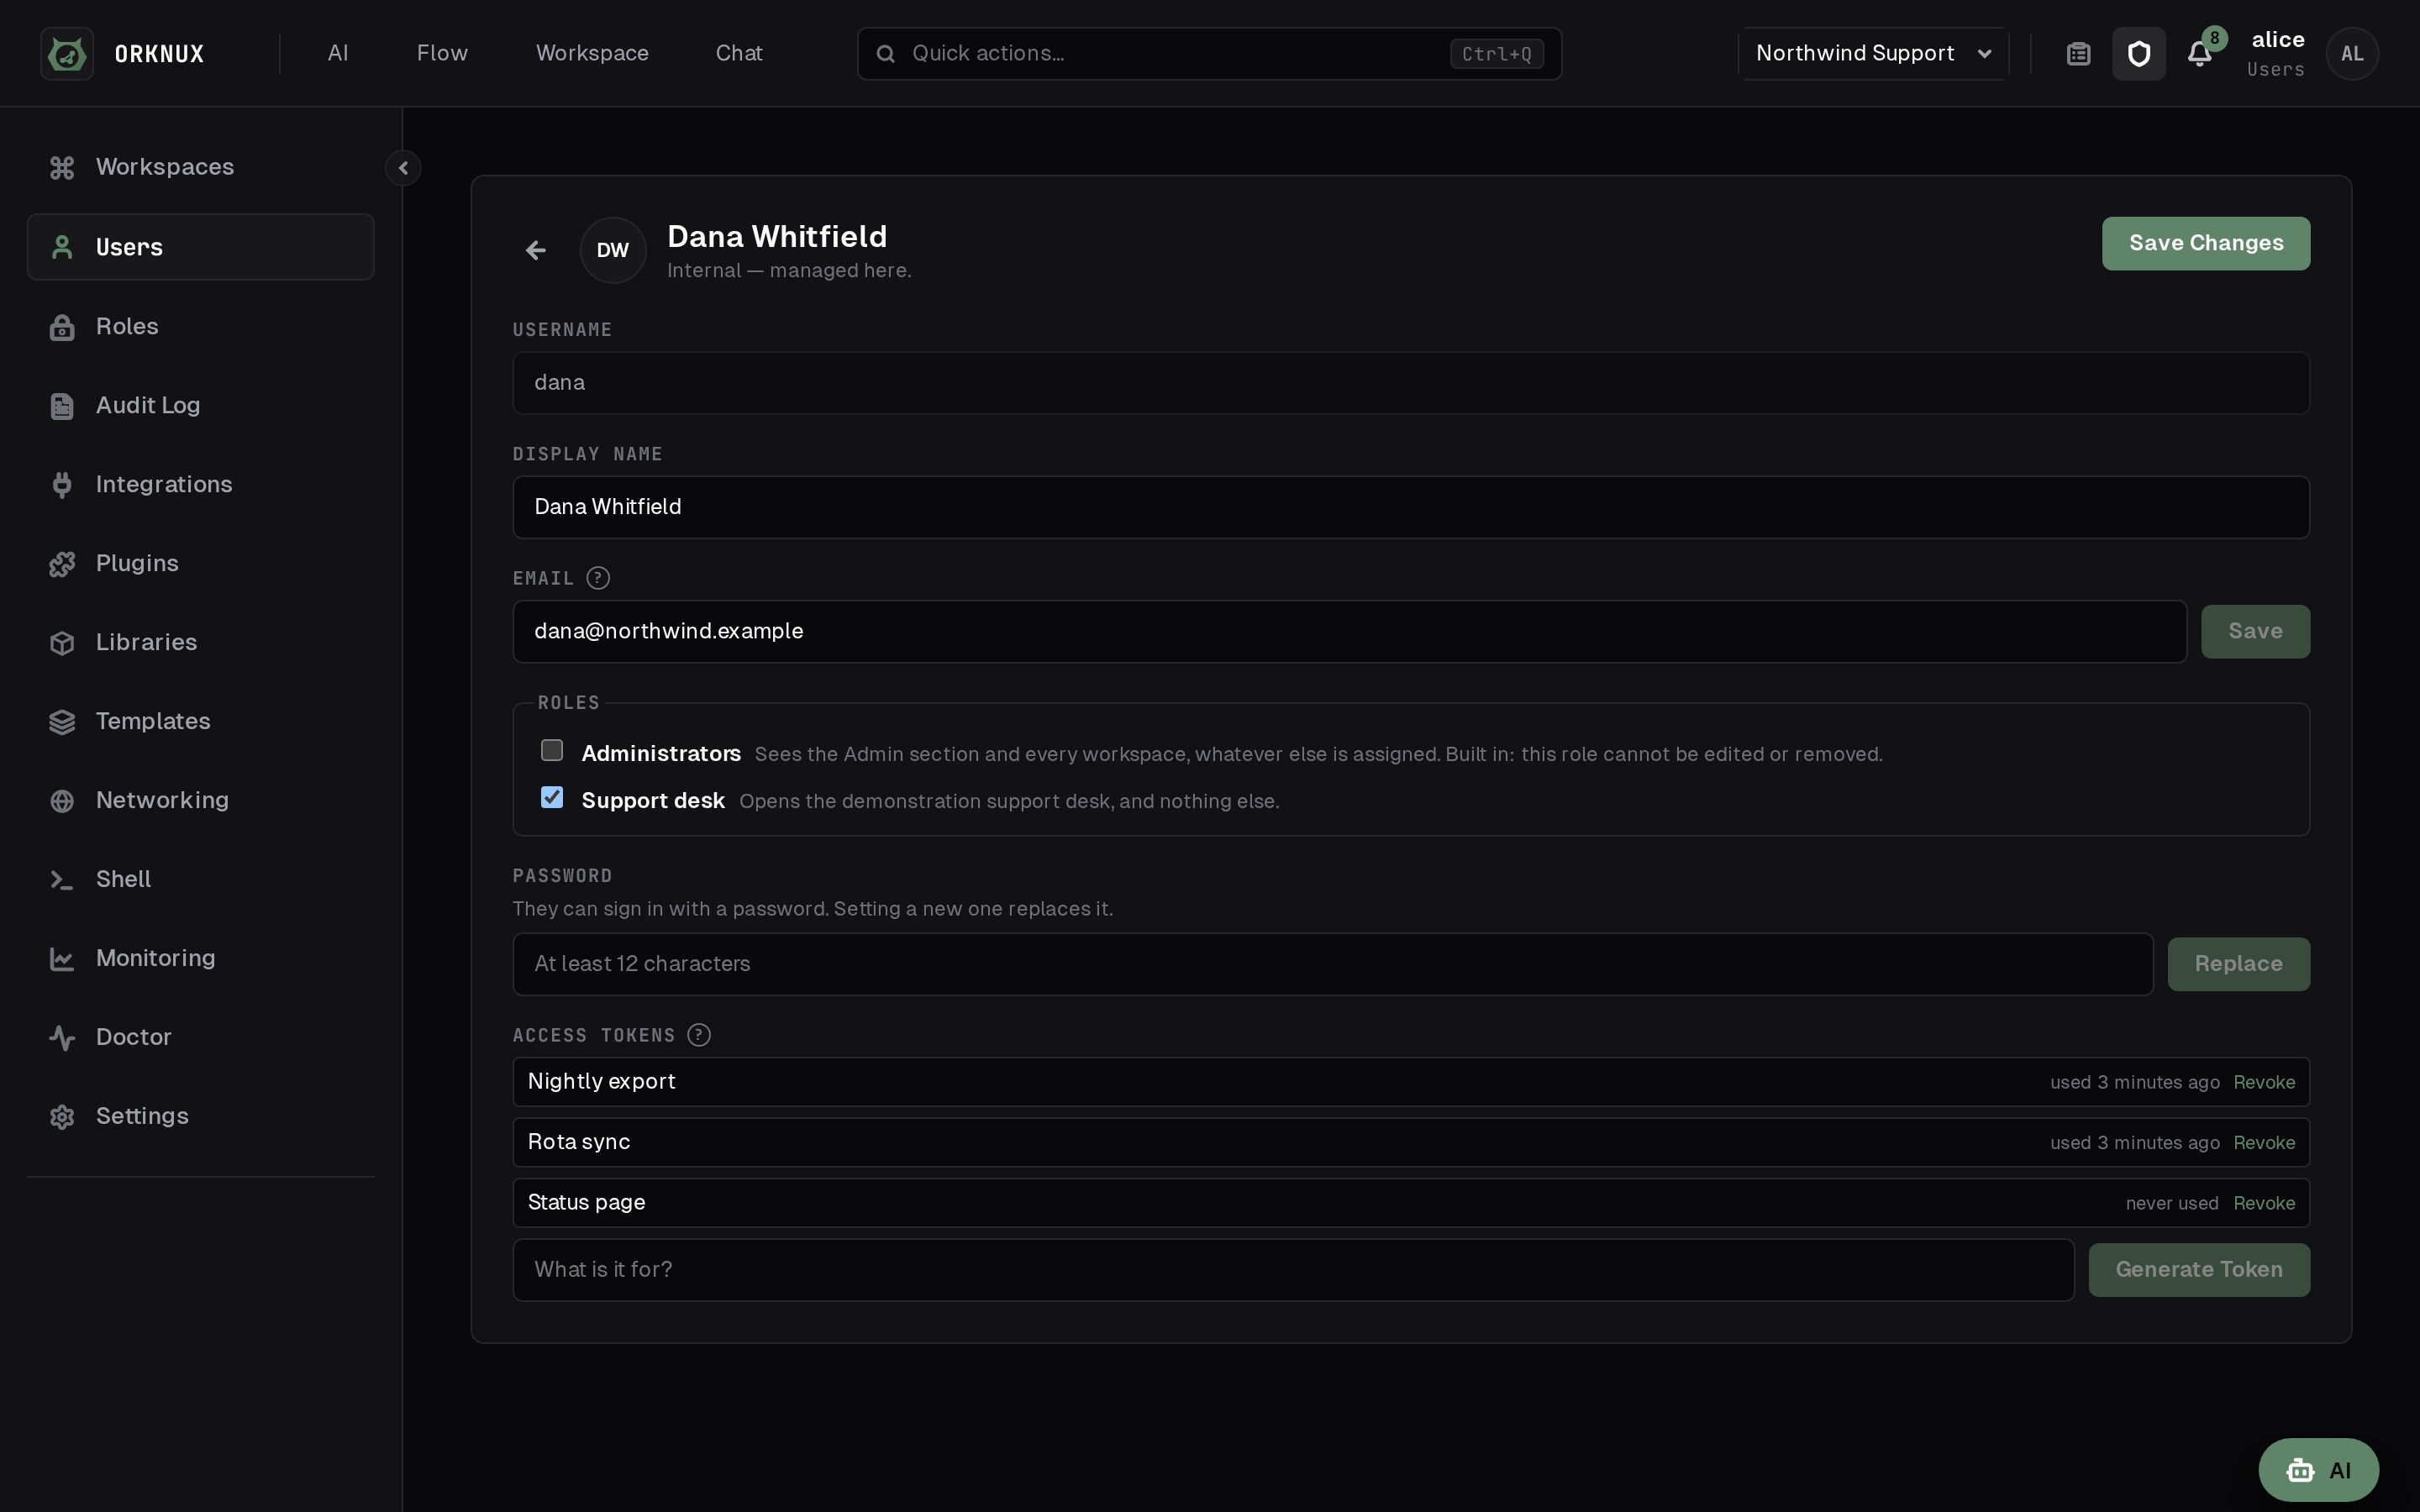Screen dimensions: 2420x1512
Task: Open the Plugins page
Action: [200, 563]
